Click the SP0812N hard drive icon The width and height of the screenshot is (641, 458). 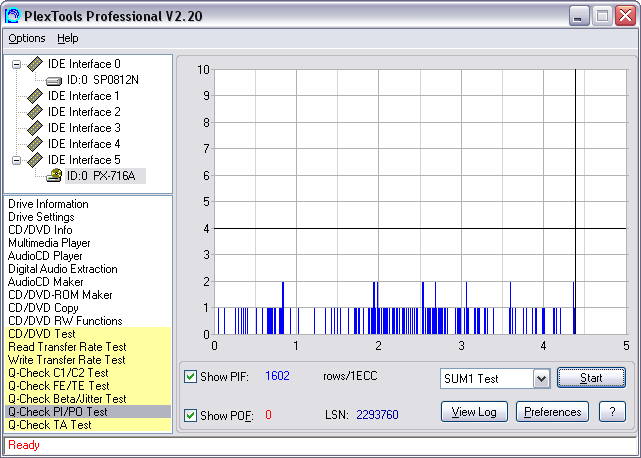[54, 81]
